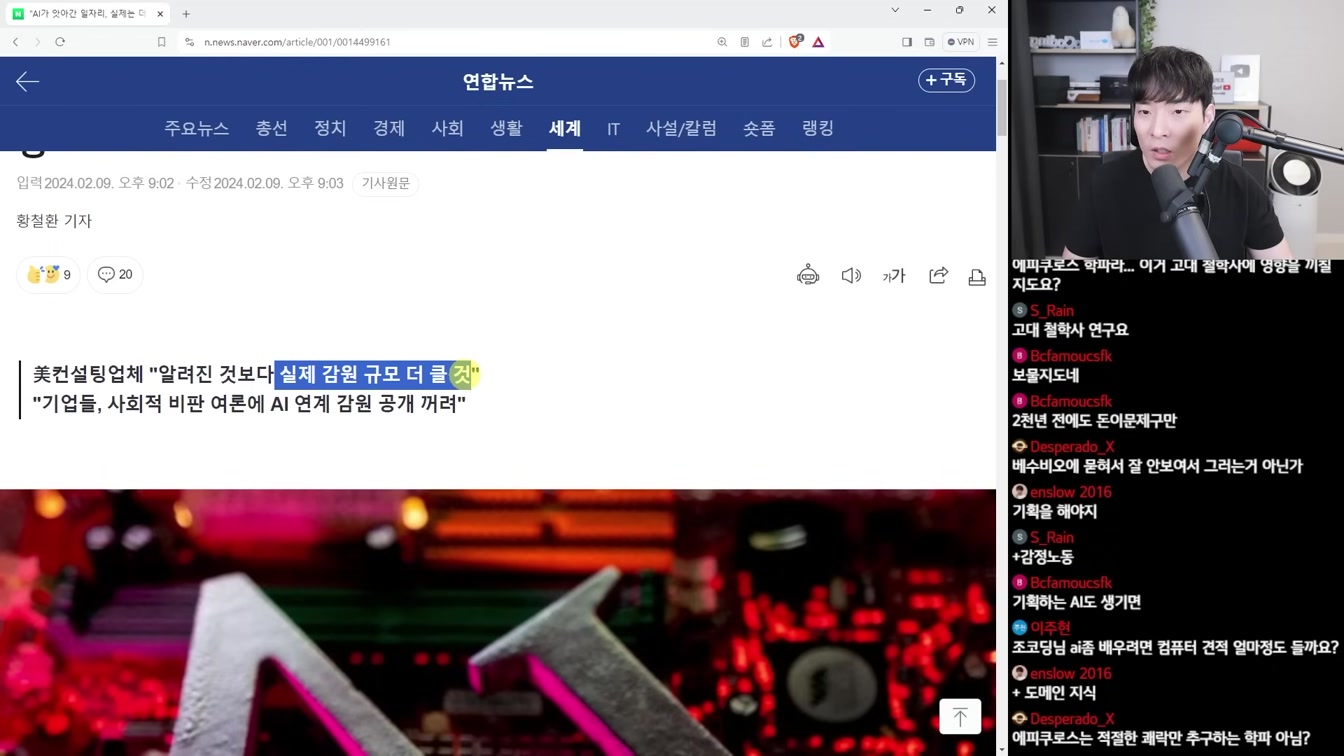This screenshot has width=1344, height=756.
Task: Subscribe with the +구독 button
Action: [x=946, y=80]
